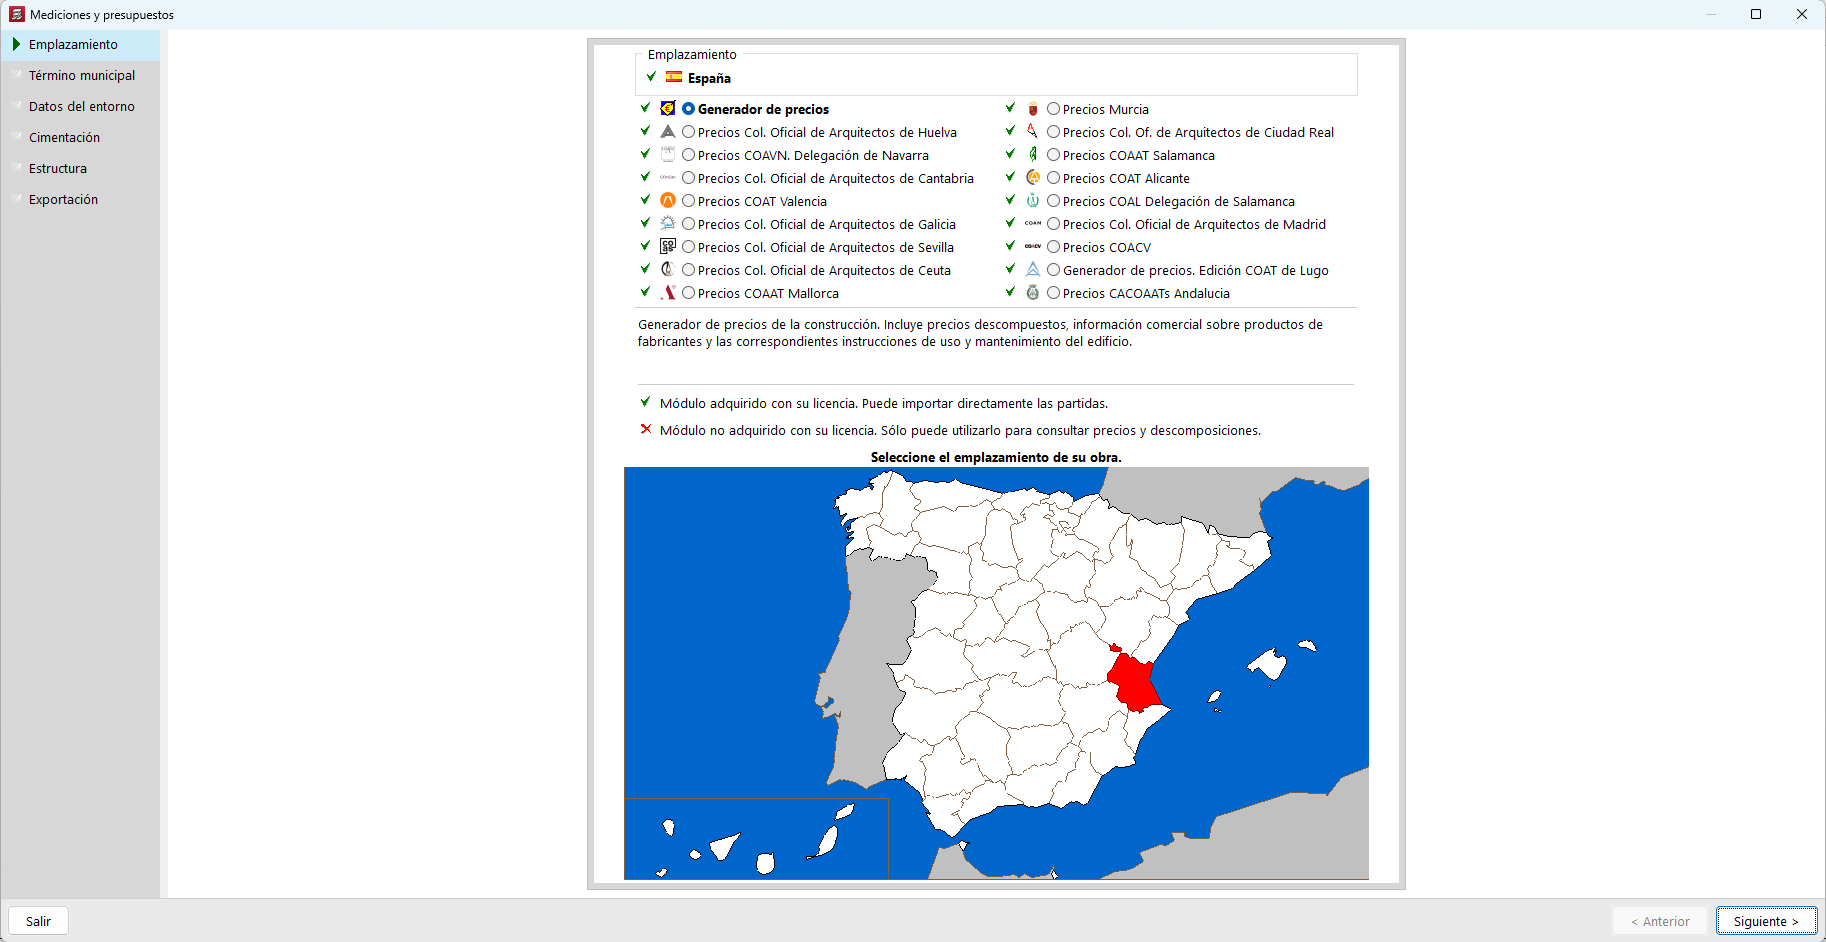The width and height of the screenshot is (1826, 942).
Task: Click the 'Generador de precios de la construcción' description
Action: pyautogui.click(x=980, y=333)
